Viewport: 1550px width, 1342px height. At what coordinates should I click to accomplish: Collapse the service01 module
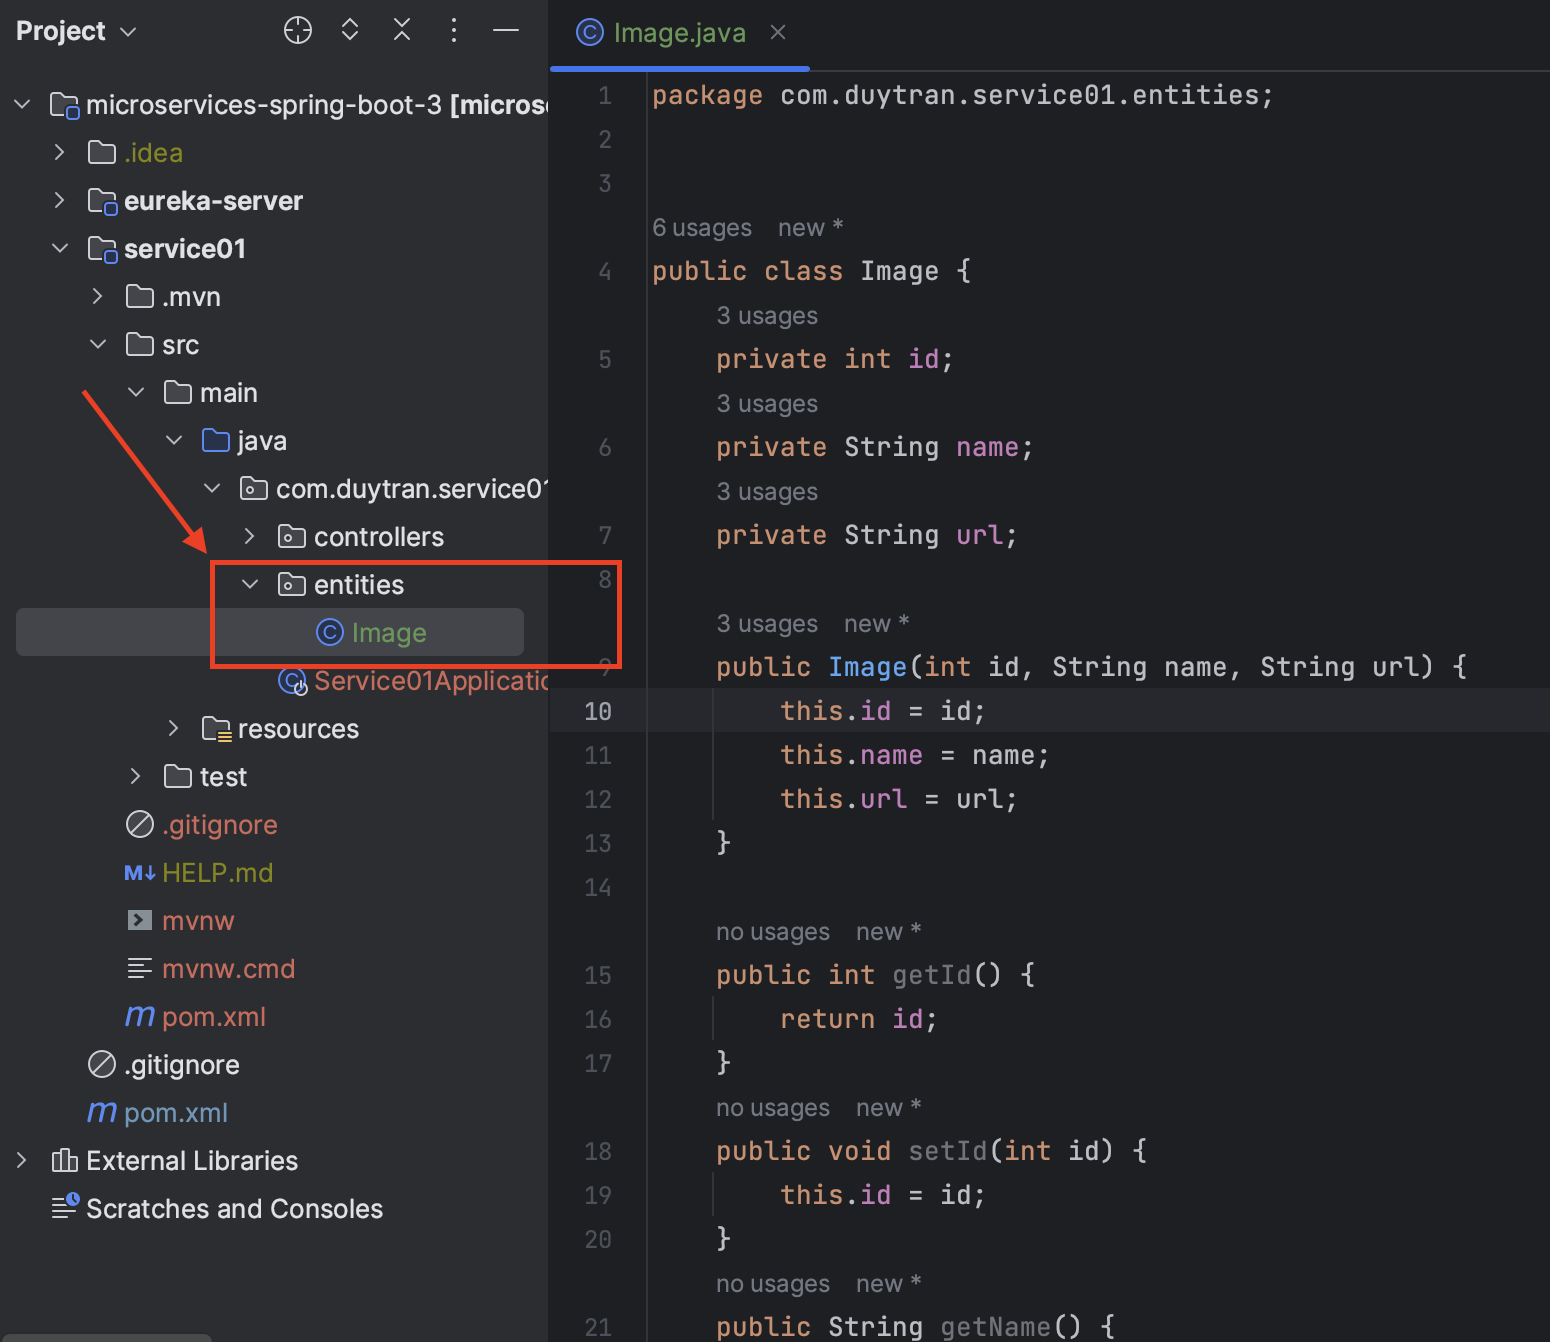point(60,248)
